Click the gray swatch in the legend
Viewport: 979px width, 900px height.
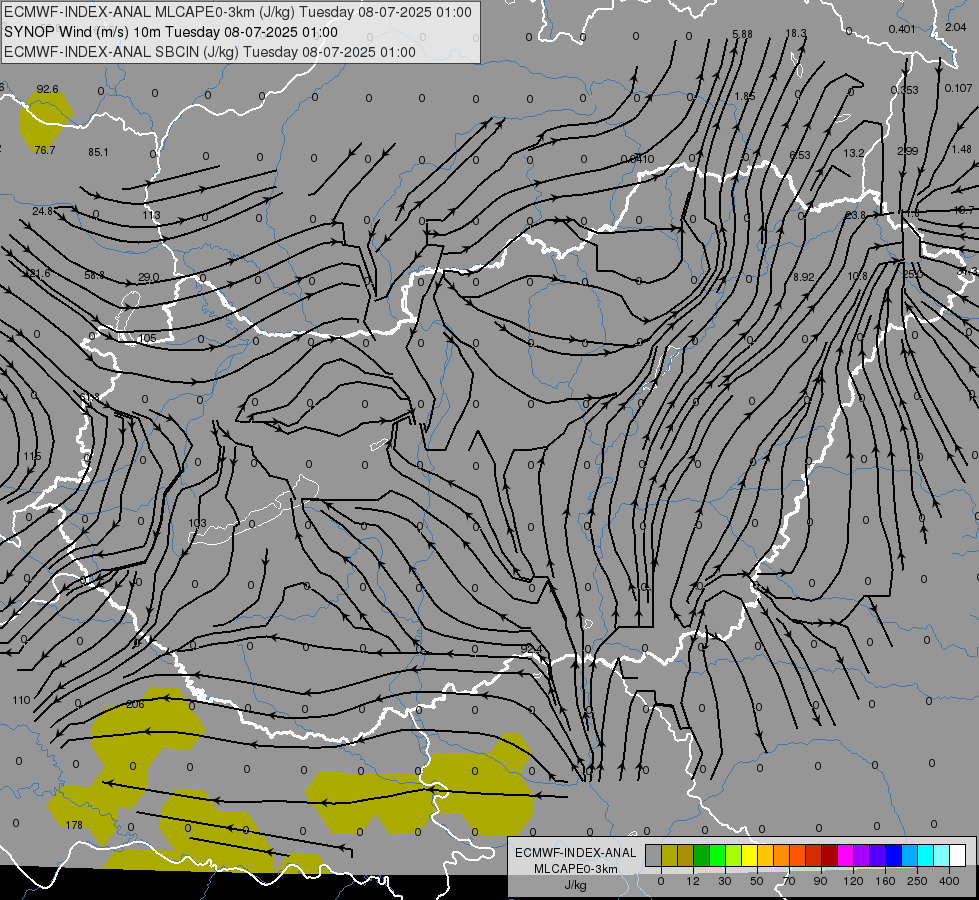point(654,855)
